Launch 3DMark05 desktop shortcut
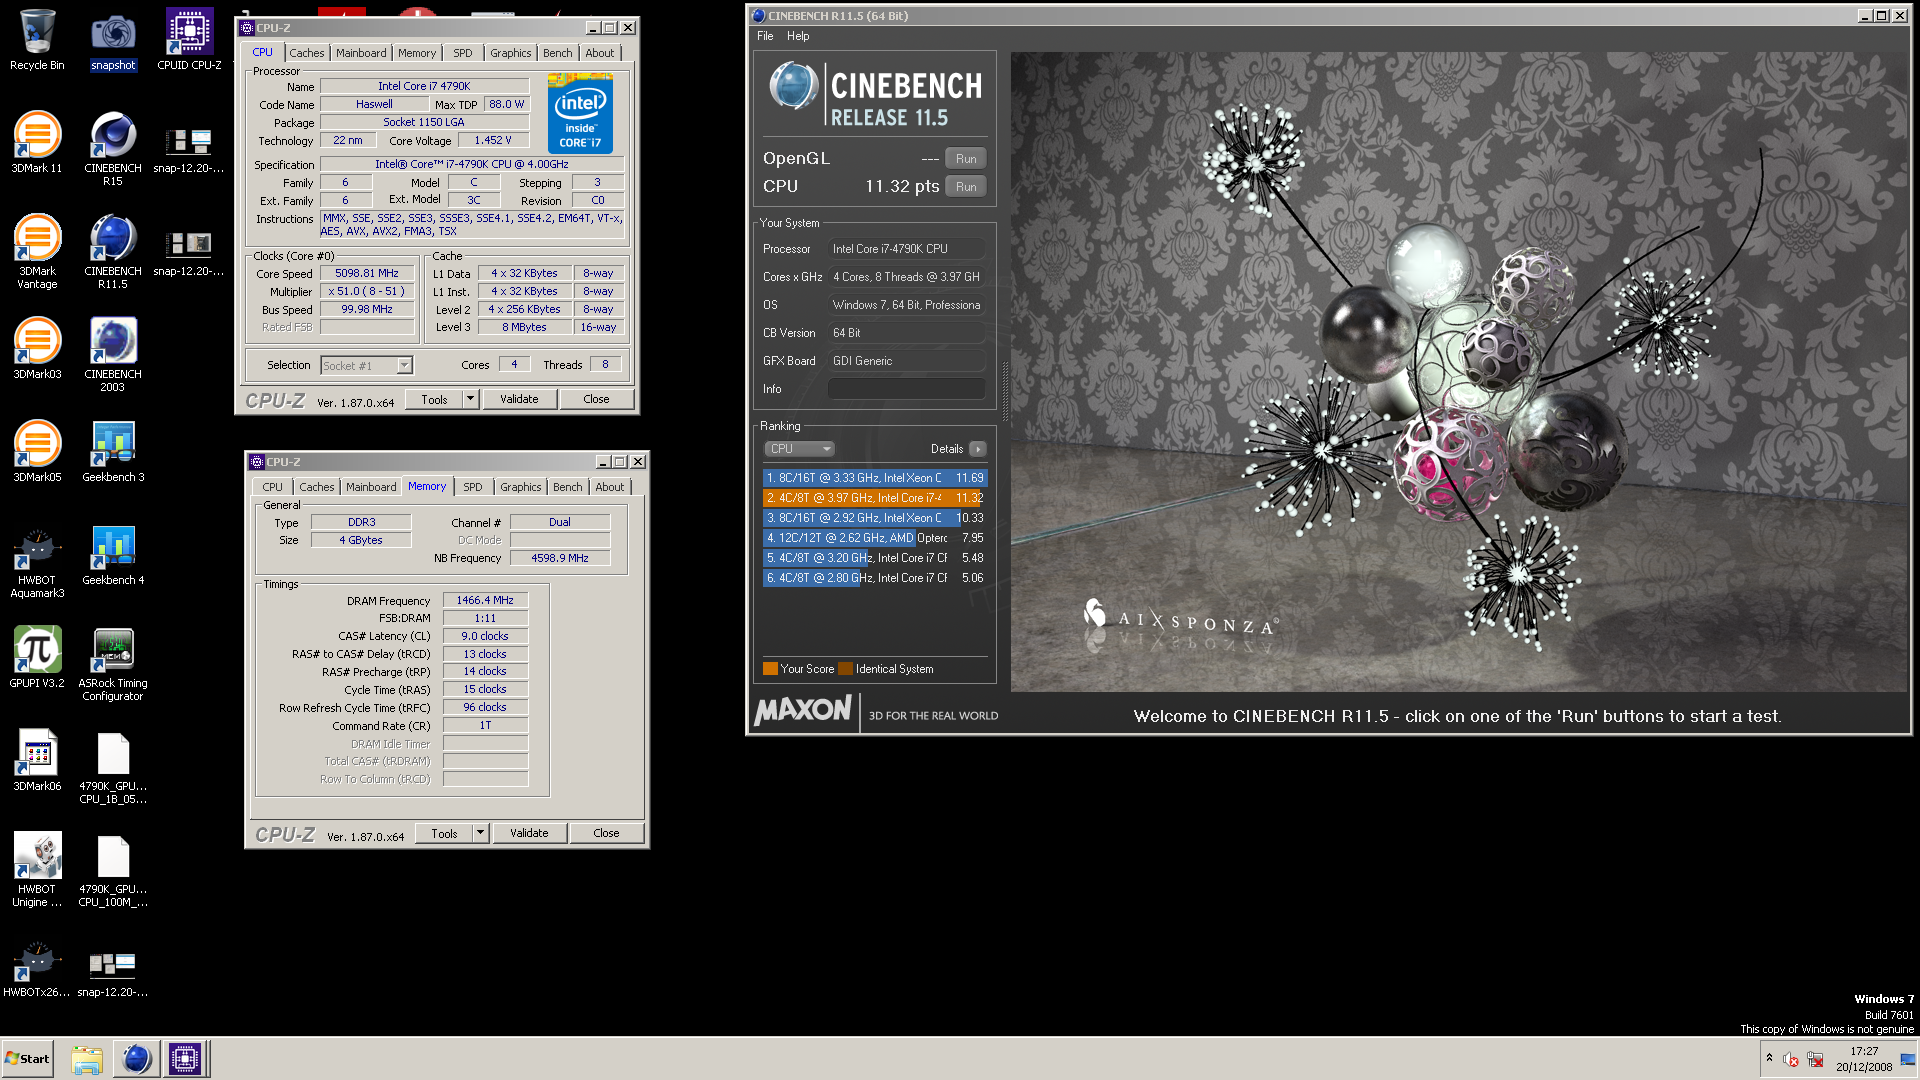This screenshot has height=1080, width=1920. (x=37, y=452)
